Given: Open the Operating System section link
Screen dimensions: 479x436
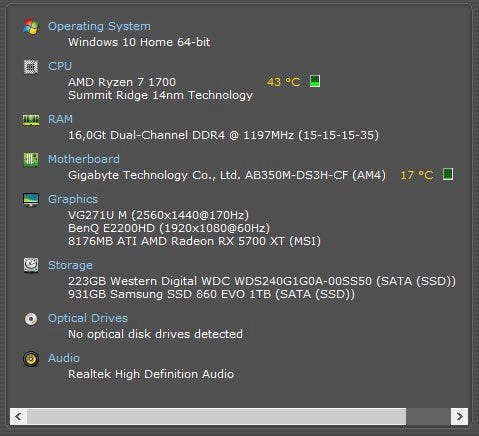Looking at the screenshot, I should (x=99, y=26).
